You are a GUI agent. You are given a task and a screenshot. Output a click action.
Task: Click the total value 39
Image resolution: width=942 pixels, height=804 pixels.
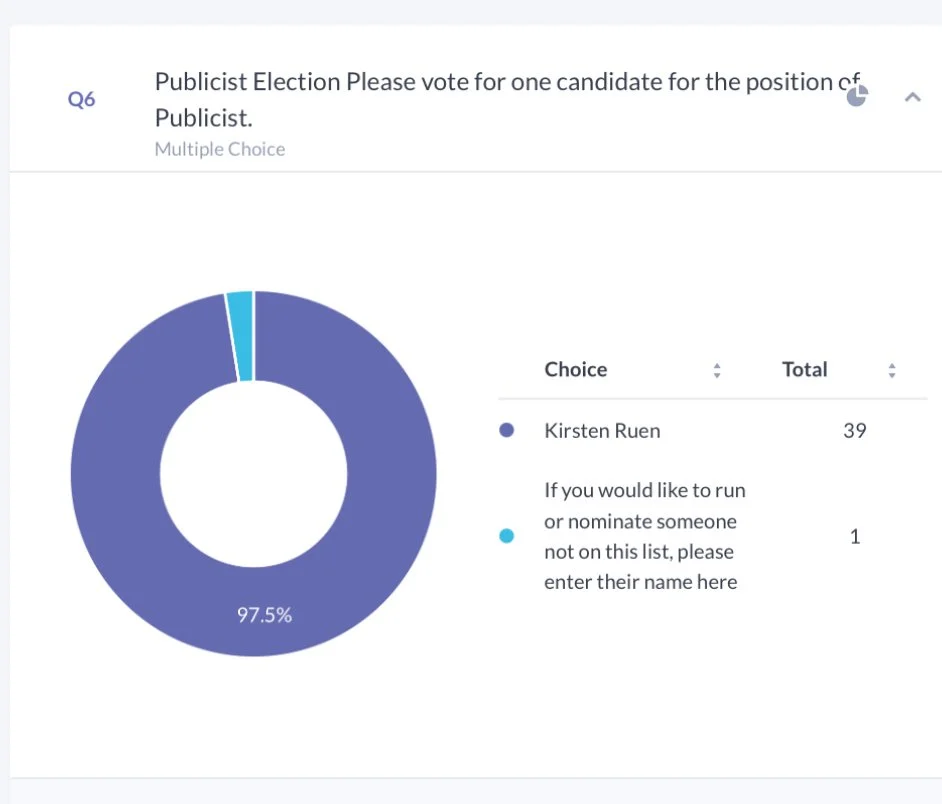[854, 431]
